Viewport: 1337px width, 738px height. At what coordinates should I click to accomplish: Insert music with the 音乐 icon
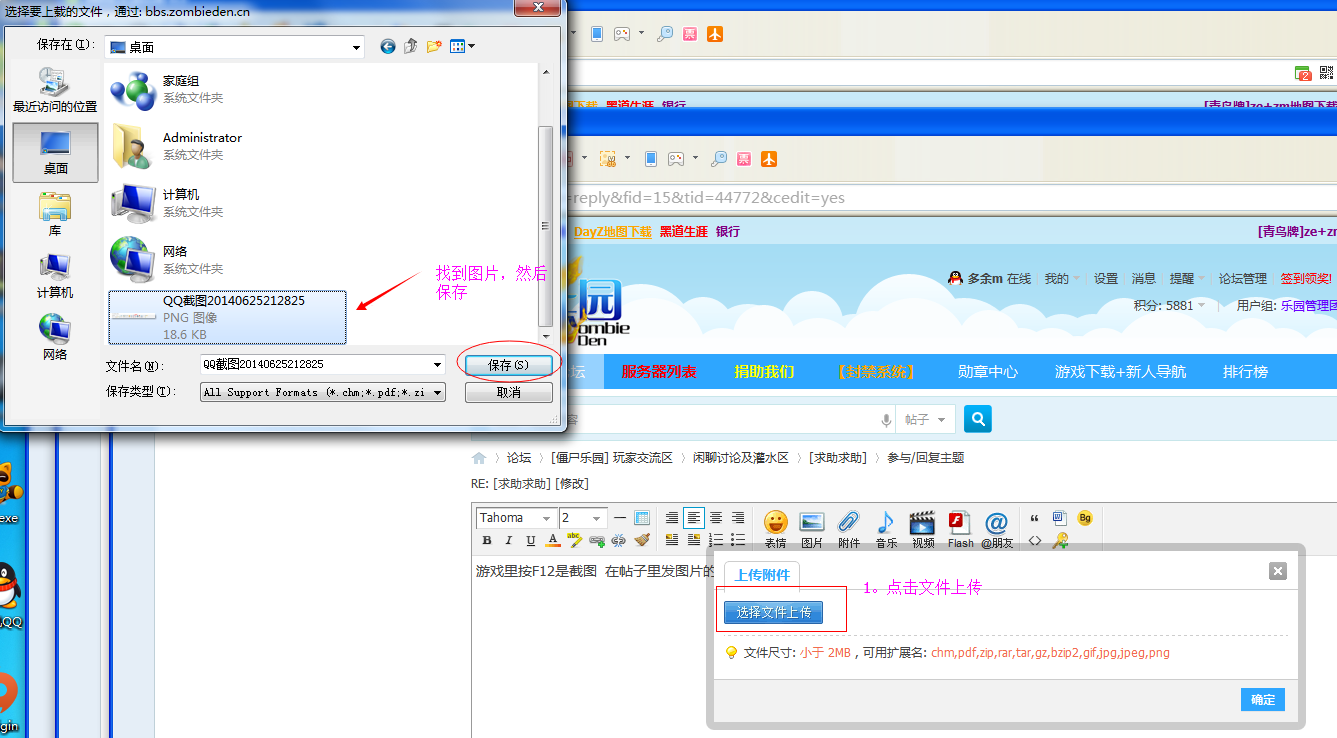tap(886, 528)
